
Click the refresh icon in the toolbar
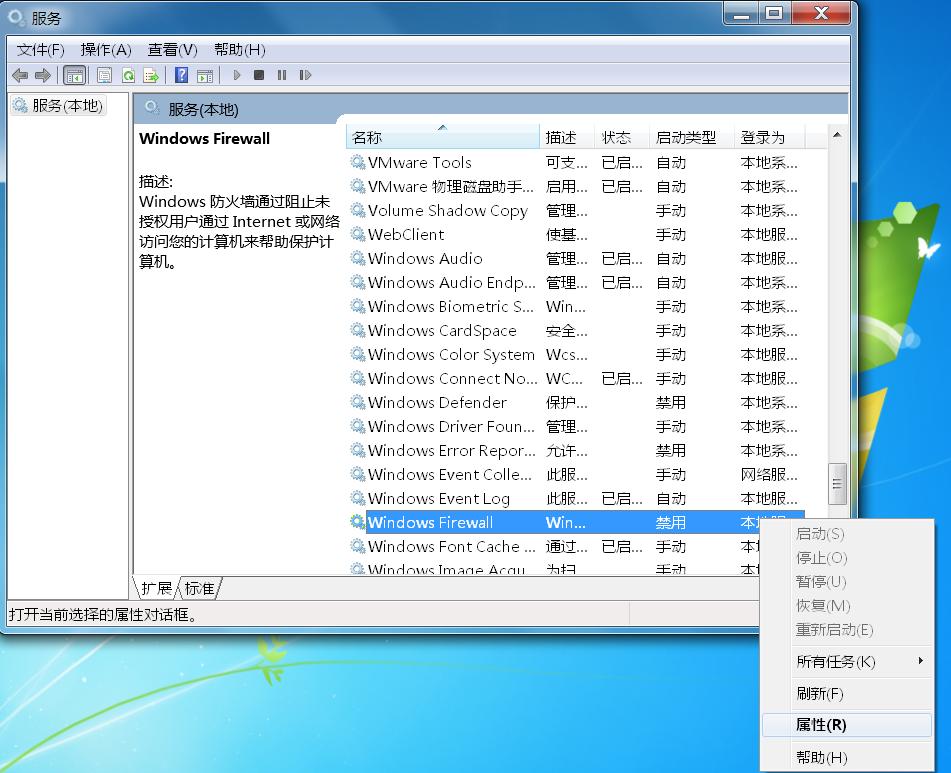(129, 75)
